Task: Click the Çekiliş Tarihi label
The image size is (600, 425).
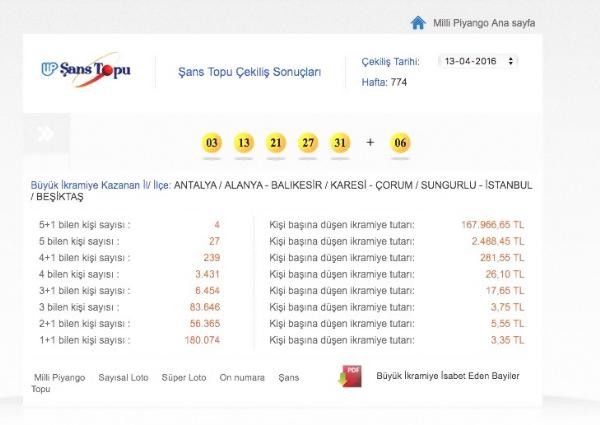Action: (x=390, y=62)
